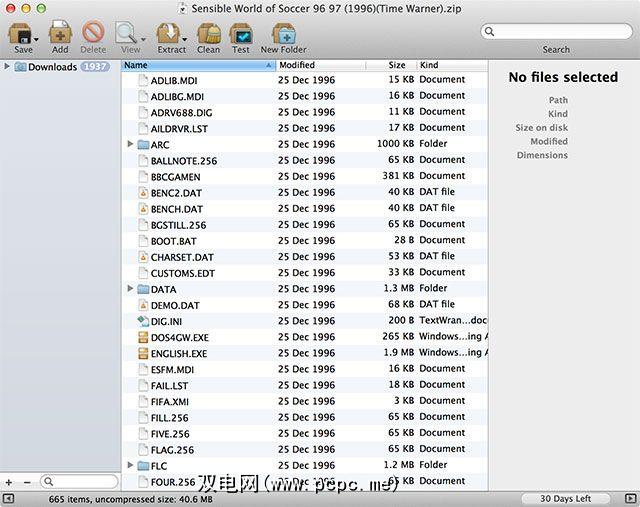Click the View magnifier toolbar icon
This screenshot has height=507, width=640.
coord(126,33)
